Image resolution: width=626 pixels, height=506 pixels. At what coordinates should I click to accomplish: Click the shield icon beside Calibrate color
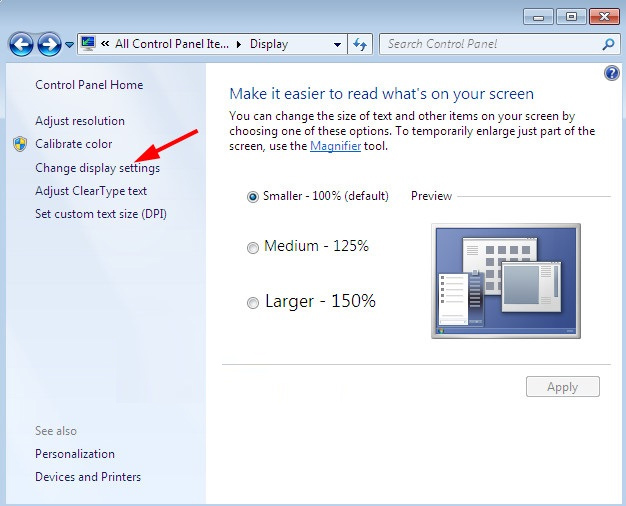click(x=20, y=144)
